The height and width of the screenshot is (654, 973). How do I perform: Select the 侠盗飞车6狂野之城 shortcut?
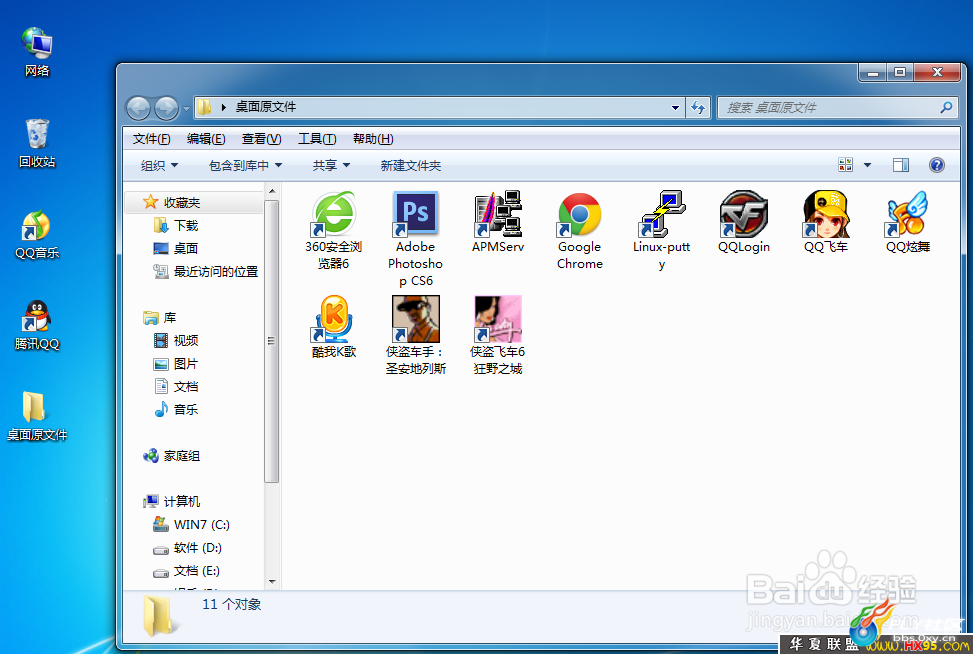(498, 336)
